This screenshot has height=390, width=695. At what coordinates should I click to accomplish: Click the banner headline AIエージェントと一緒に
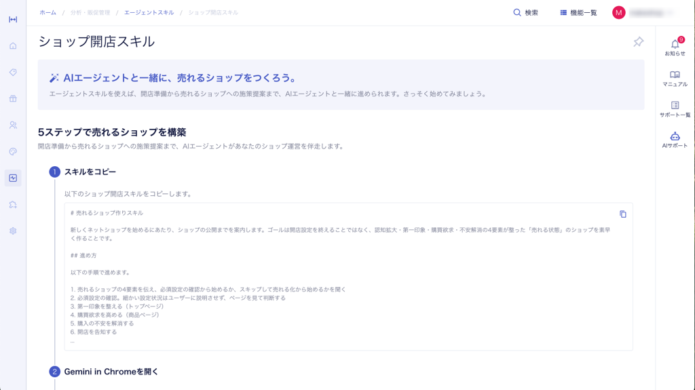pos(180,78)
